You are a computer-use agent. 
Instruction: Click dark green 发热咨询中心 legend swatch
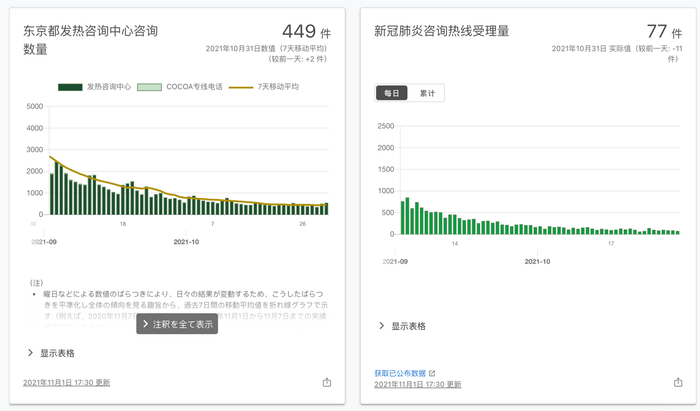tap(70, 87)
